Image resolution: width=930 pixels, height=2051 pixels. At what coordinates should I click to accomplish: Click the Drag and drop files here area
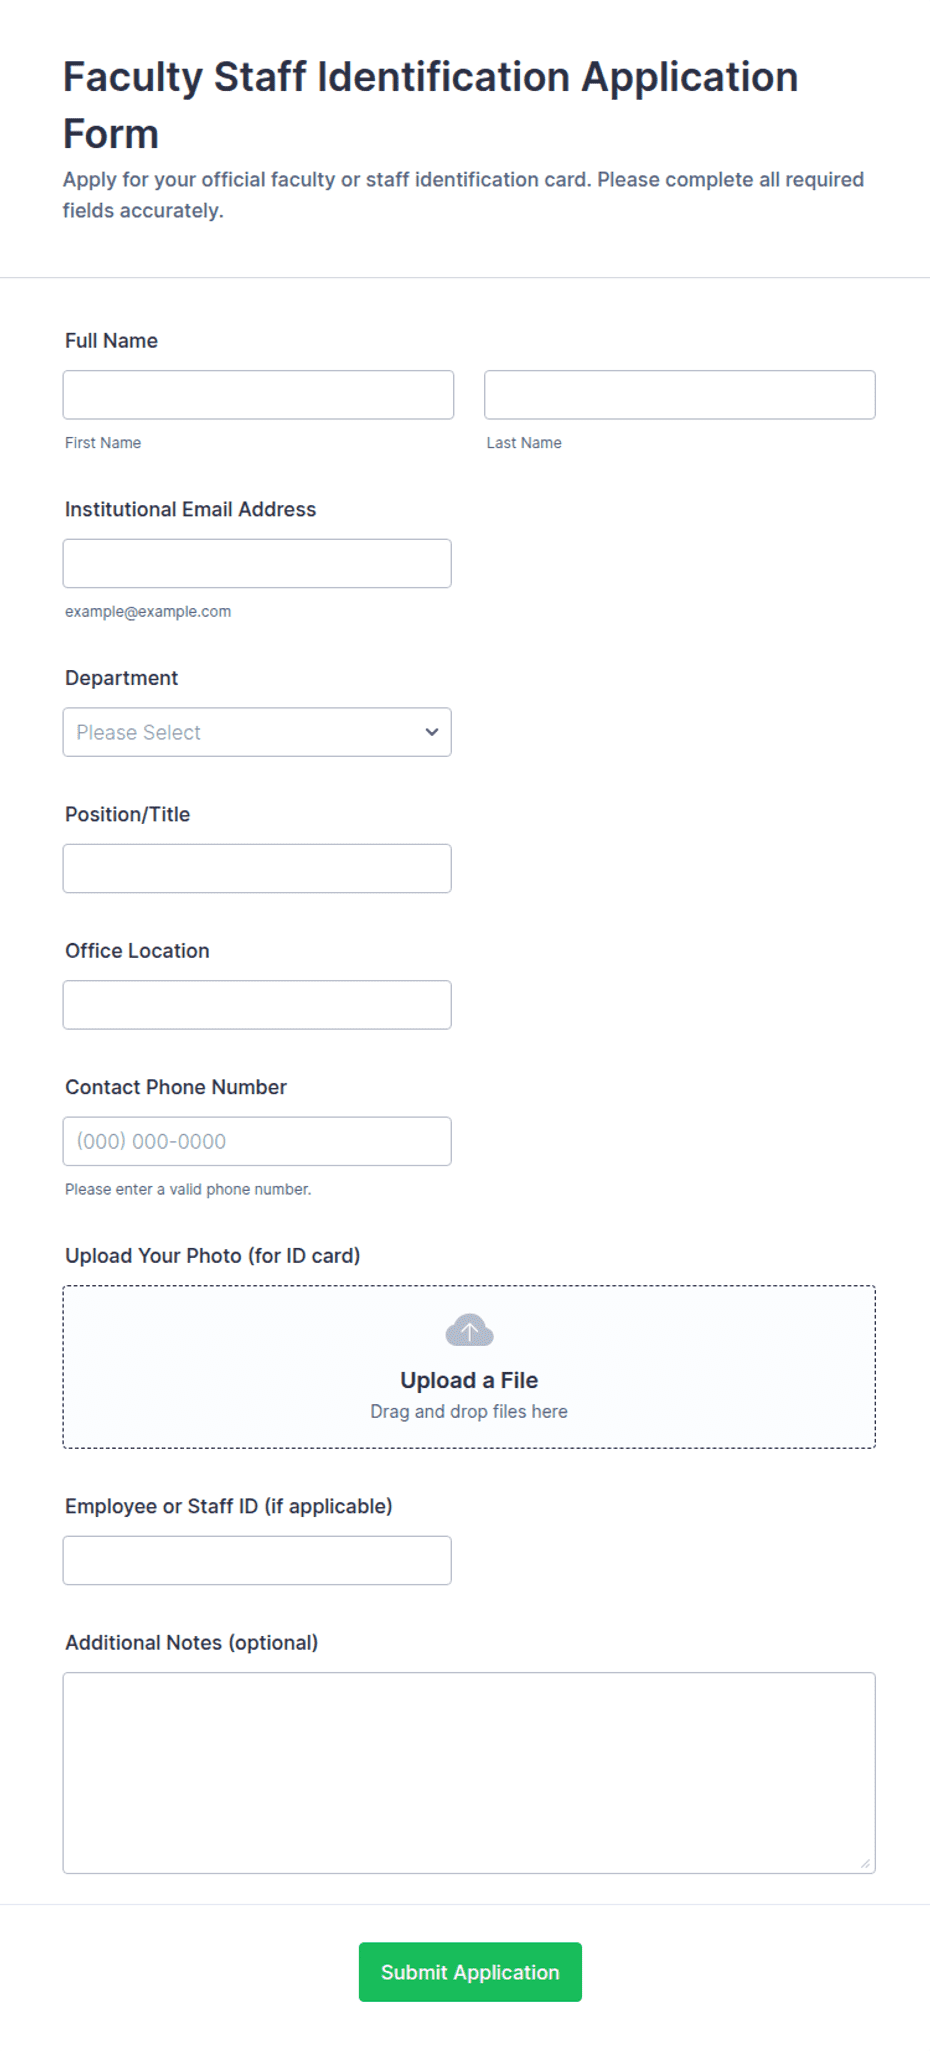[x=469, y=1411]
